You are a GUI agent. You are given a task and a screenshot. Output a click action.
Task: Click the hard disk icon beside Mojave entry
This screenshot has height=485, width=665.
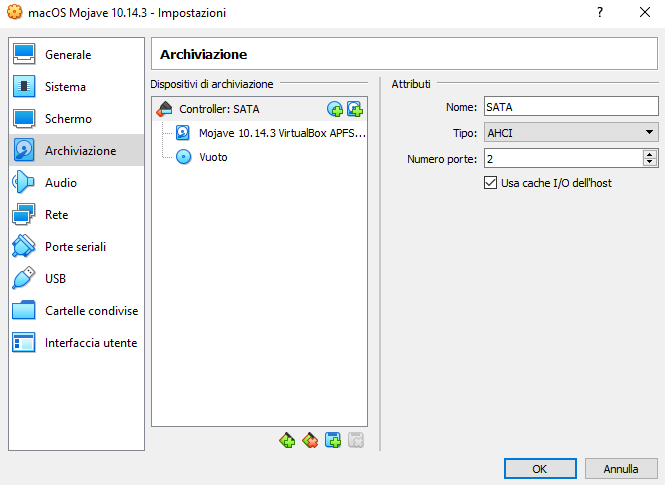183,133
